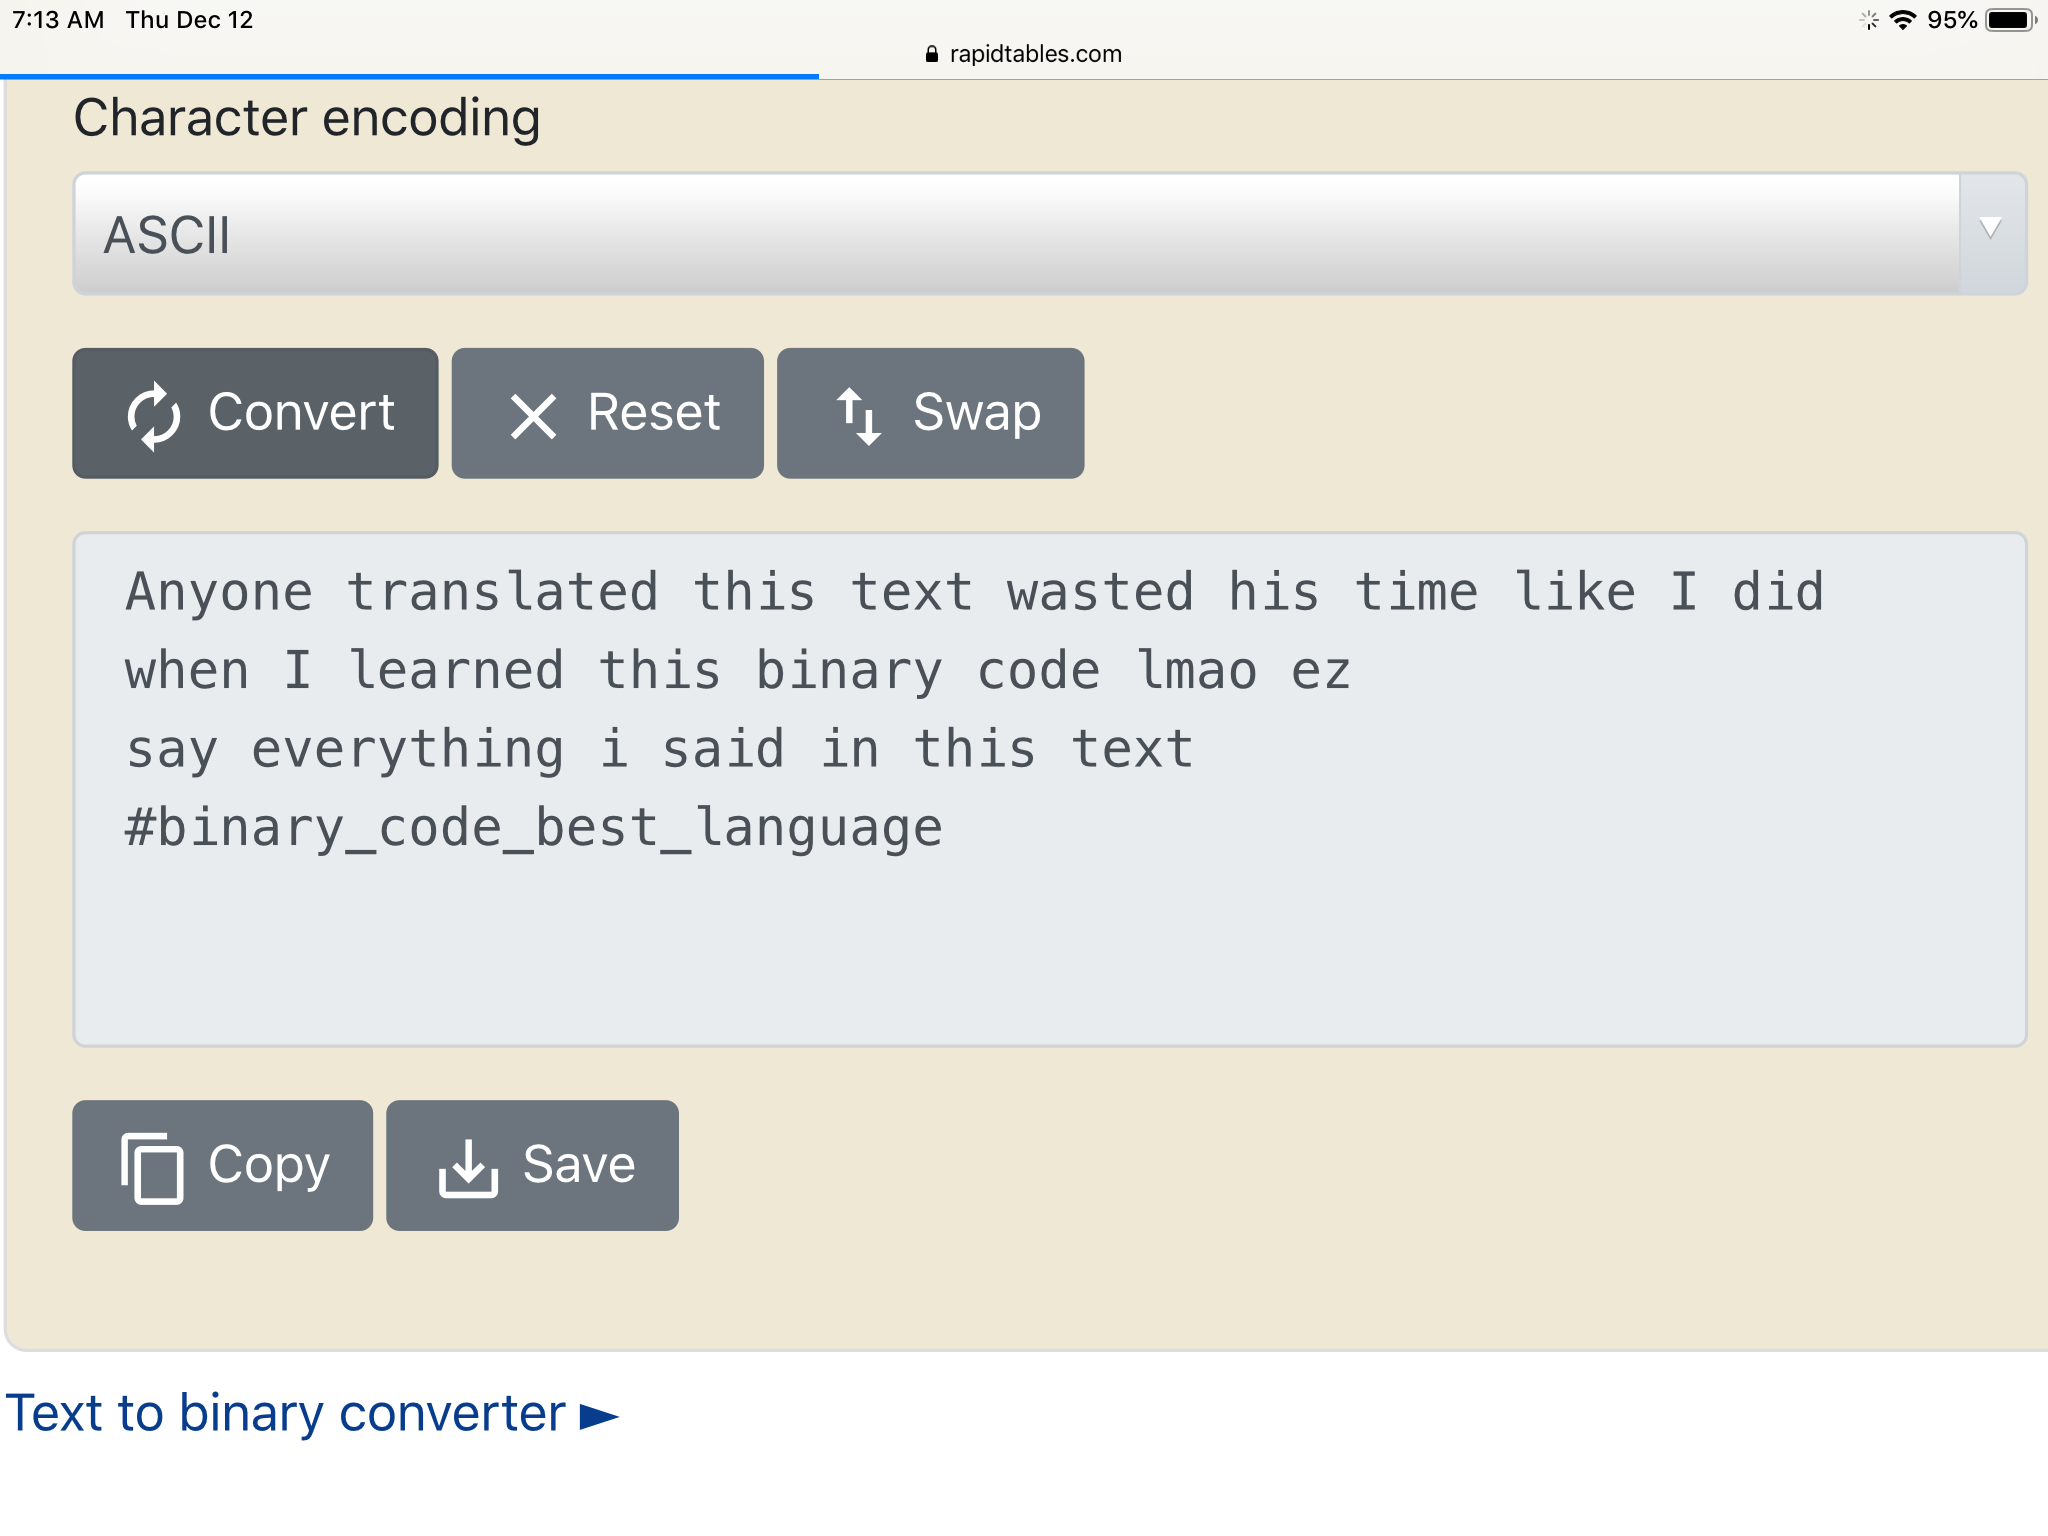Click the Reset button label
This screenshot has height=1536, width=2048.
tap(654, 412)
